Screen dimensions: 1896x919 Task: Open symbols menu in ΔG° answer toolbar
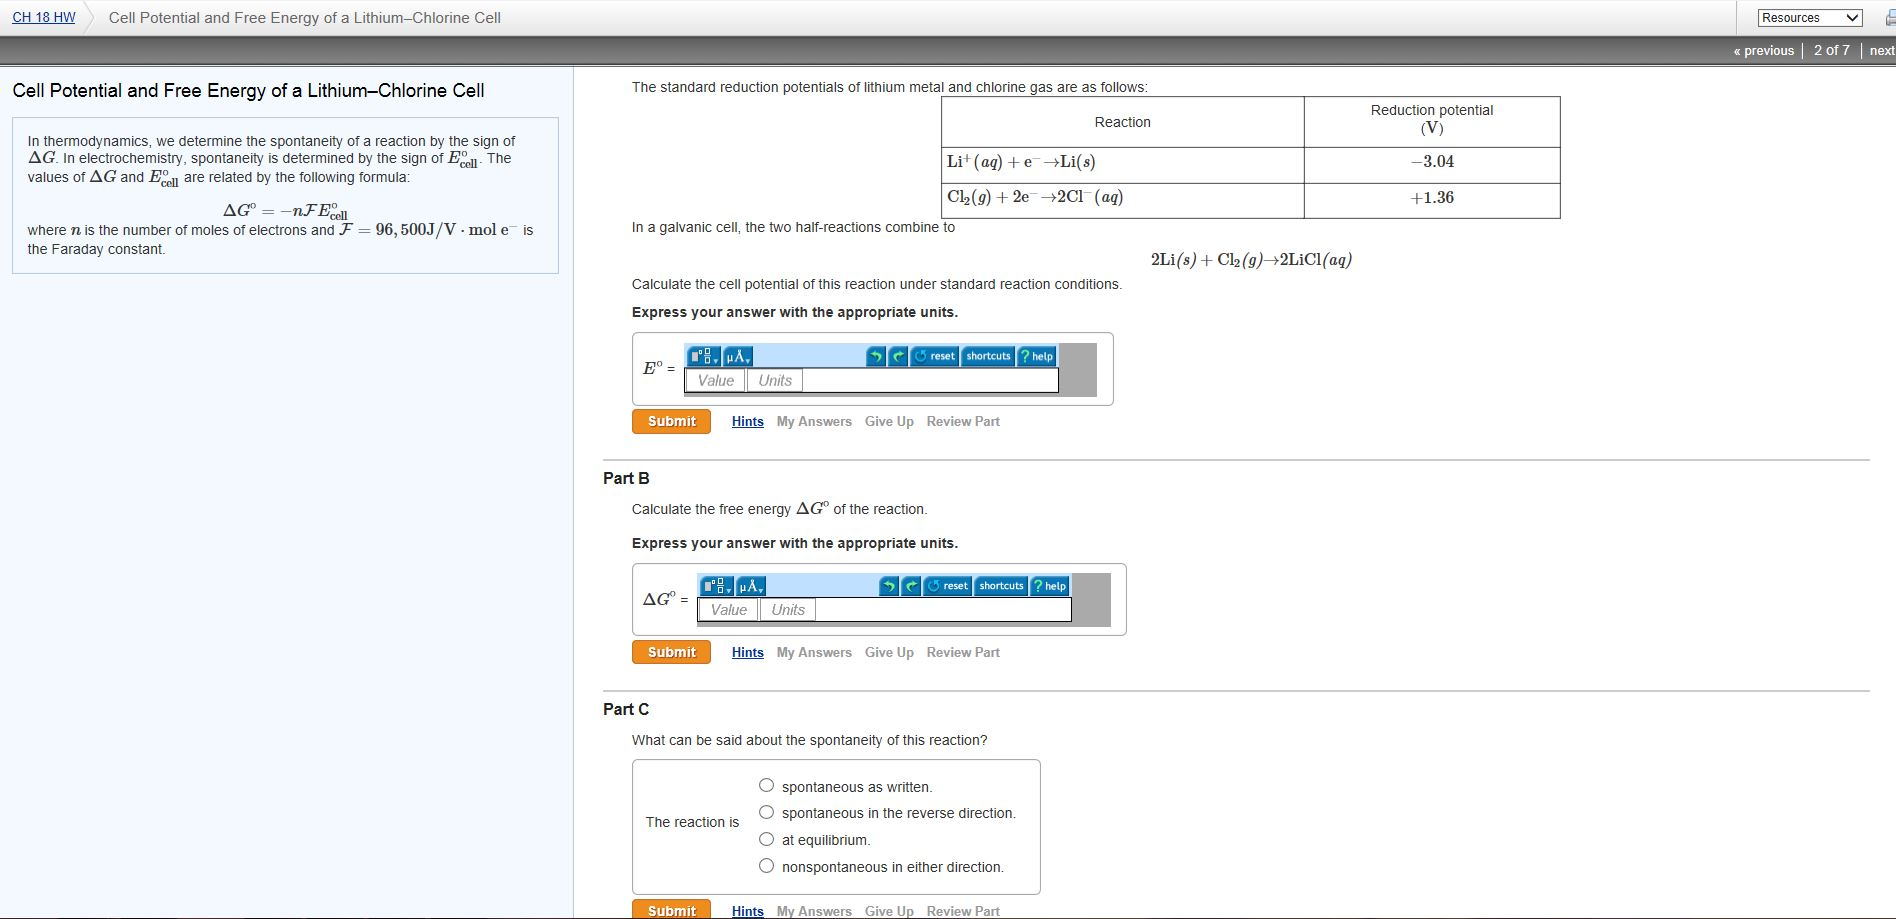click(751, 586)
